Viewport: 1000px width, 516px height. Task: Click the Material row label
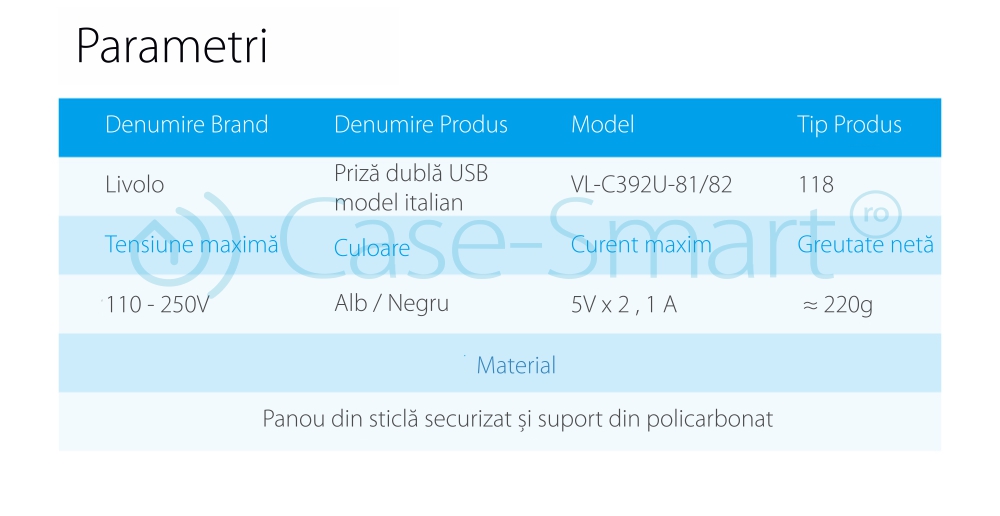pyautogui.click(x=516, y=365)
